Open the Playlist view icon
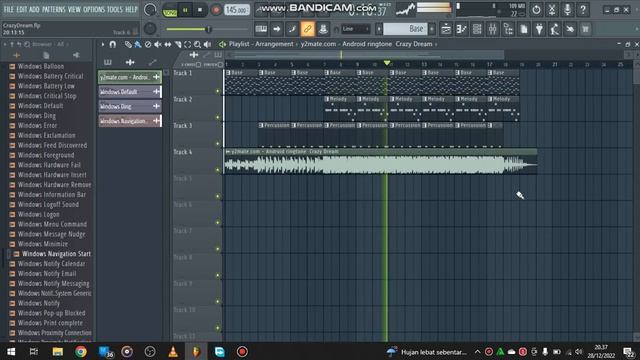 [x=446, y=29]
